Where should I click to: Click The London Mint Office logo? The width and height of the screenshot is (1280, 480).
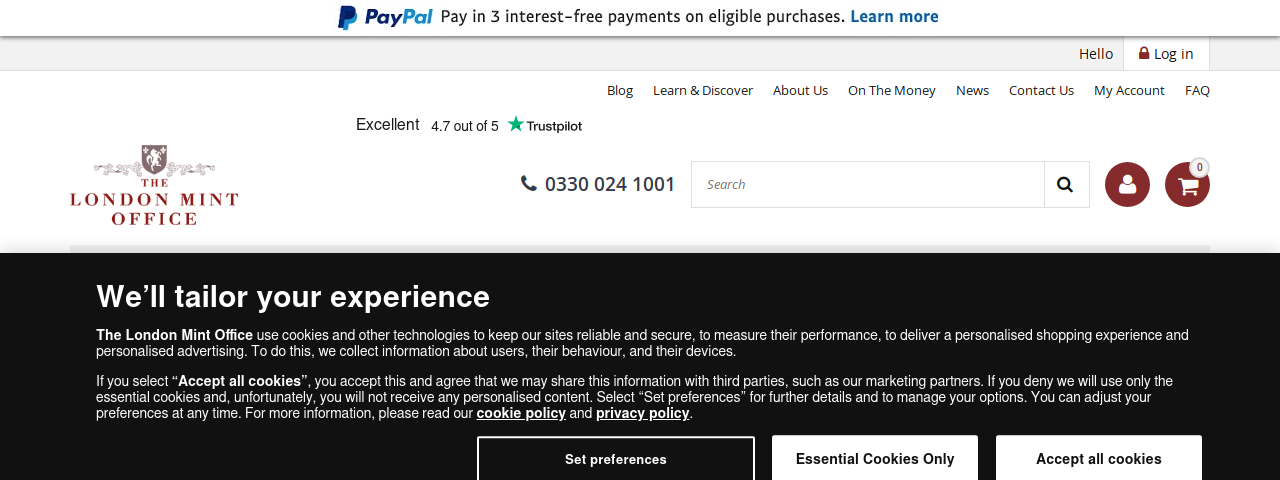(x=154, y=185)
